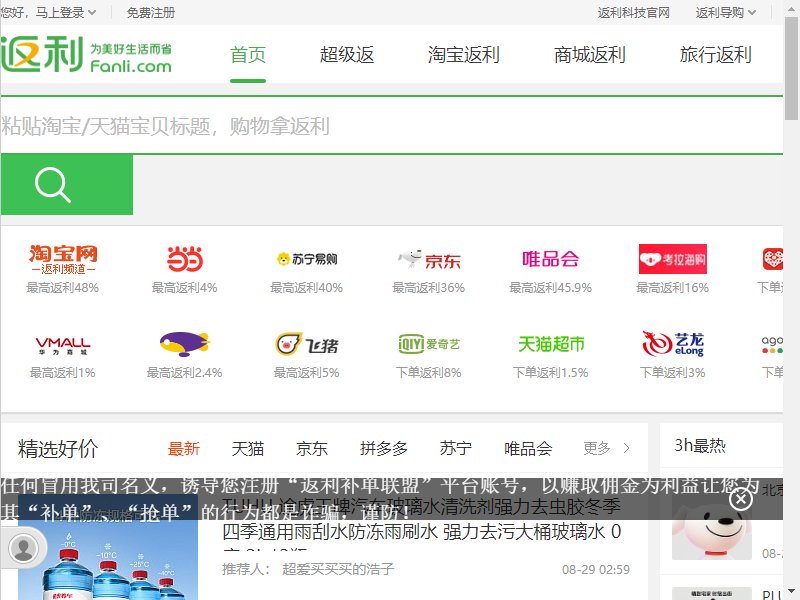
Task: Open the Suning store logo
Action: tap(307, 259)
